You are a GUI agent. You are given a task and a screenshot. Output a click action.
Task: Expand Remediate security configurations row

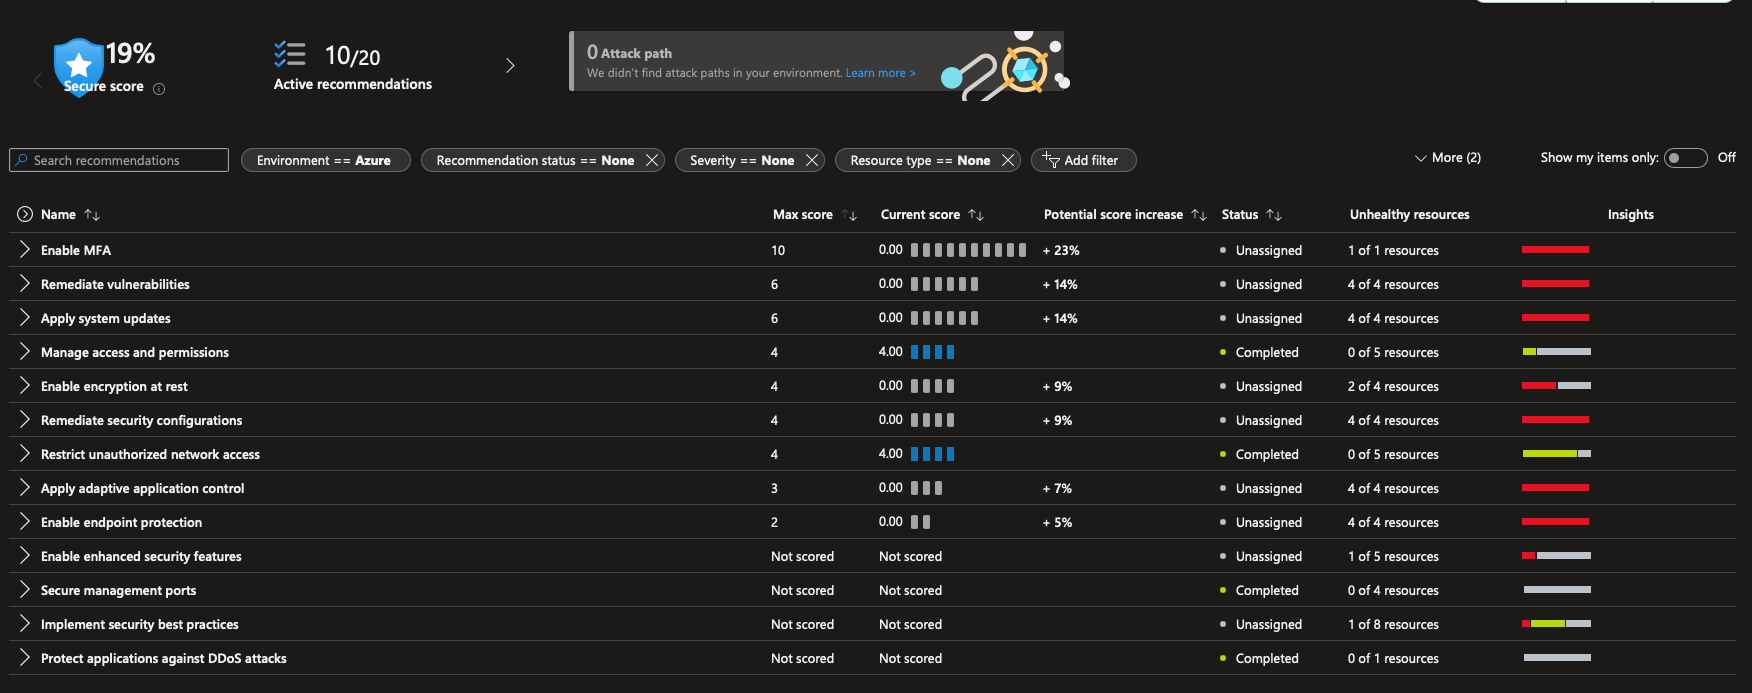(x=25, y=420)
